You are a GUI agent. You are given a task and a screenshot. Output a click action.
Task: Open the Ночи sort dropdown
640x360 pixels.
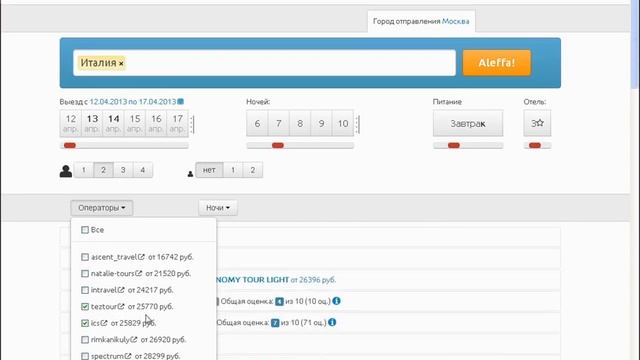(218, 208)
